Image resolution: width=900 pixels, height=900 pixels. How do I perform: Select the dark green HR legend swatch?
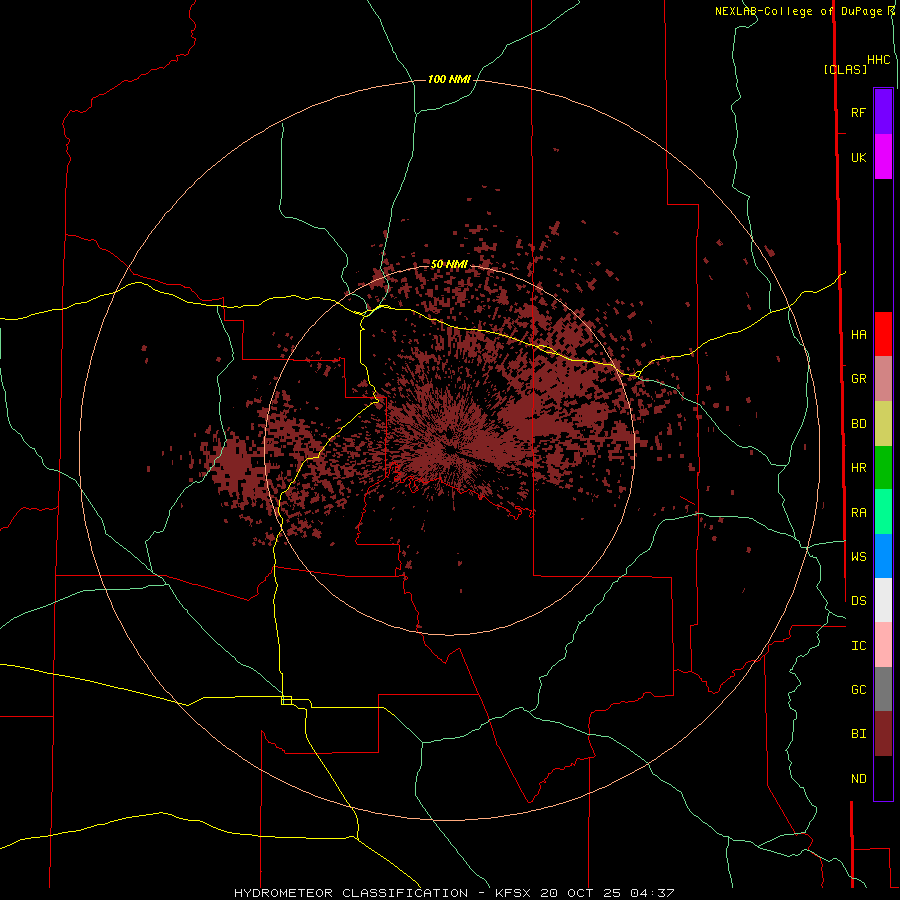[883, 468]
